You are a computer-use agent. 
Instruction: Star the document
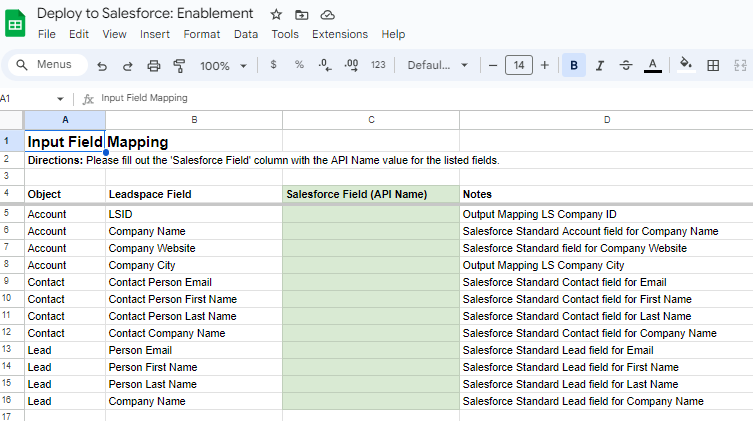tap(276, 14)
